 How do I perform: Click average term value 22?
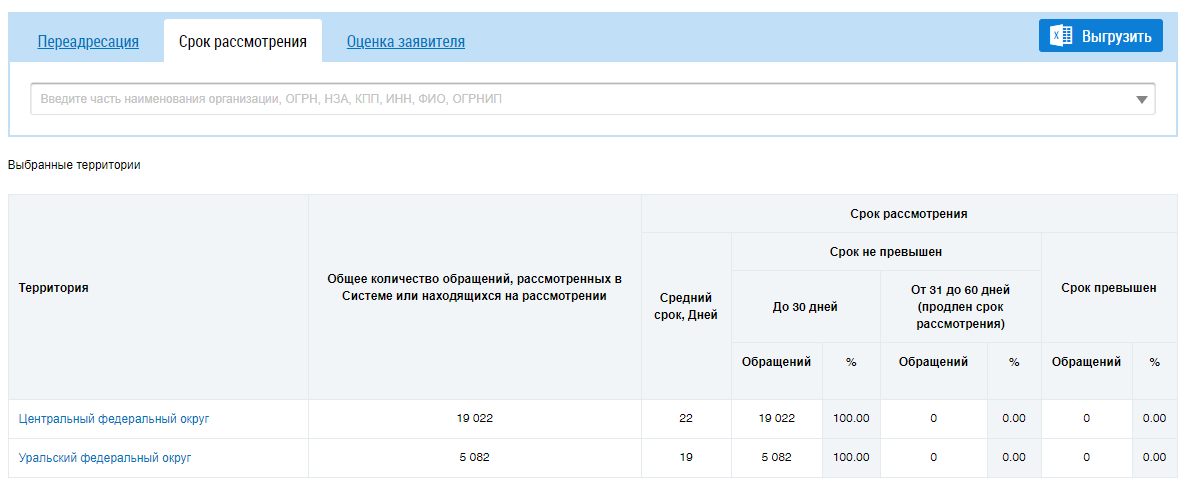686,419
